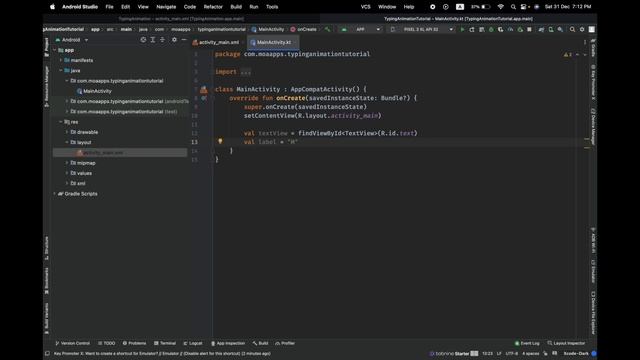Collapse the app module node
The height and width of the screenshot is (360, 640).
(55, 50)
